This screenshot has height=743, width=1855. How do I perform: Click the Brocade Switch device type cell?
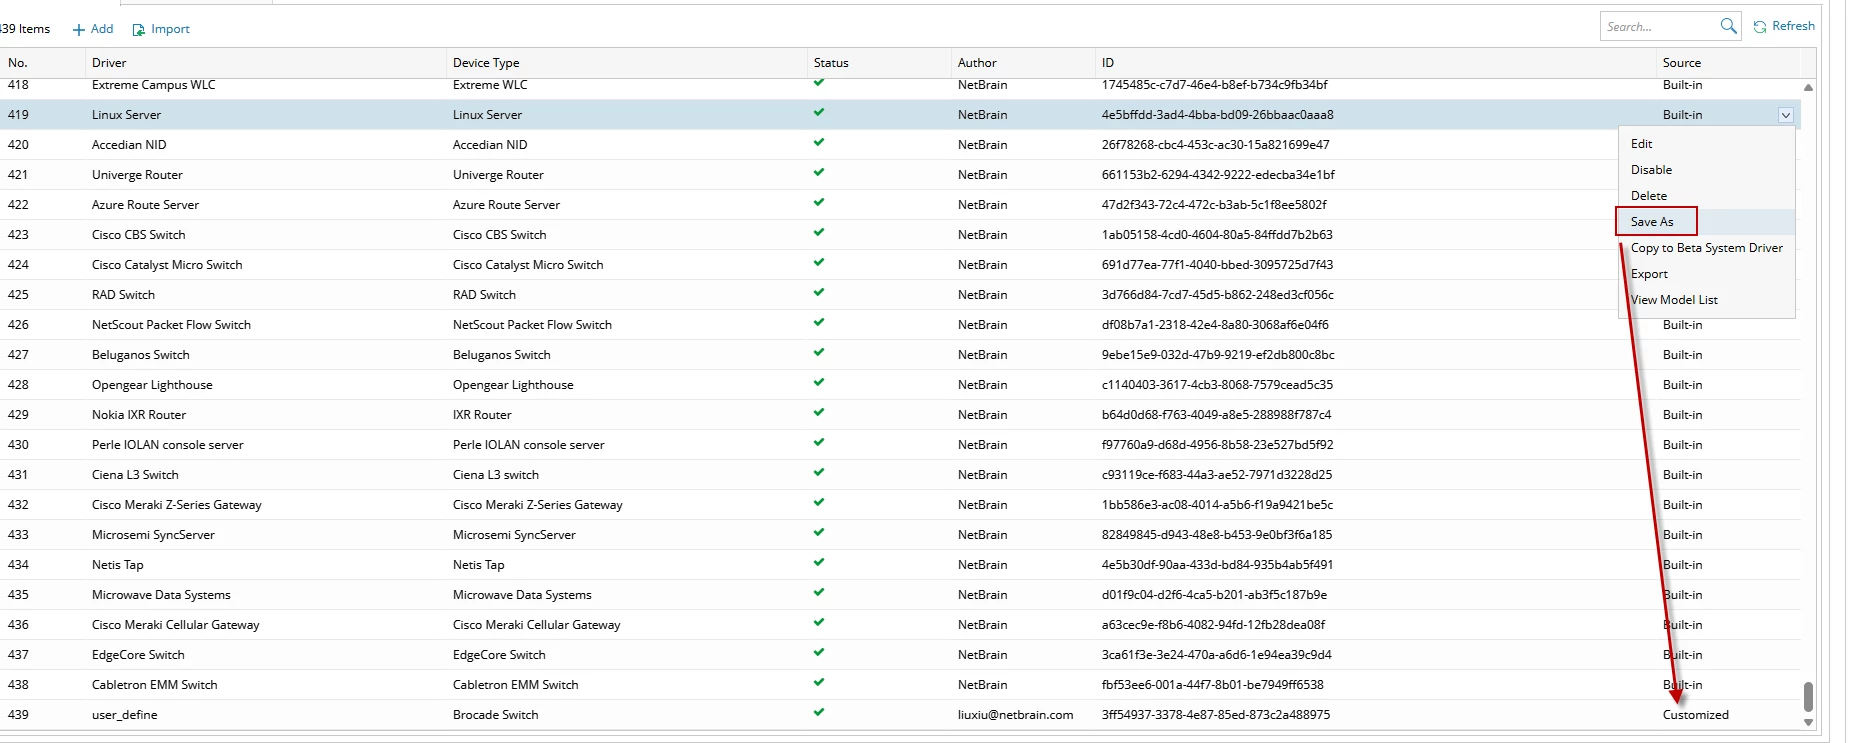click(496, 715)
